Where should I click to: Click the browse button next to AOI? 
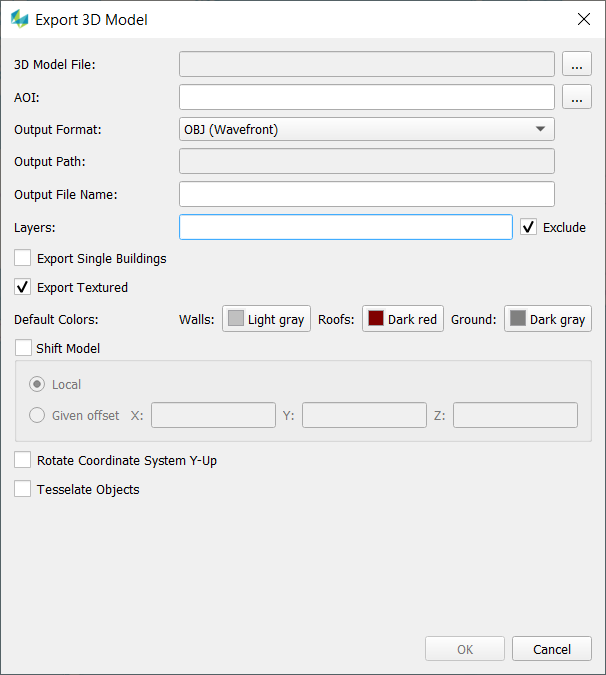[577, 97]
